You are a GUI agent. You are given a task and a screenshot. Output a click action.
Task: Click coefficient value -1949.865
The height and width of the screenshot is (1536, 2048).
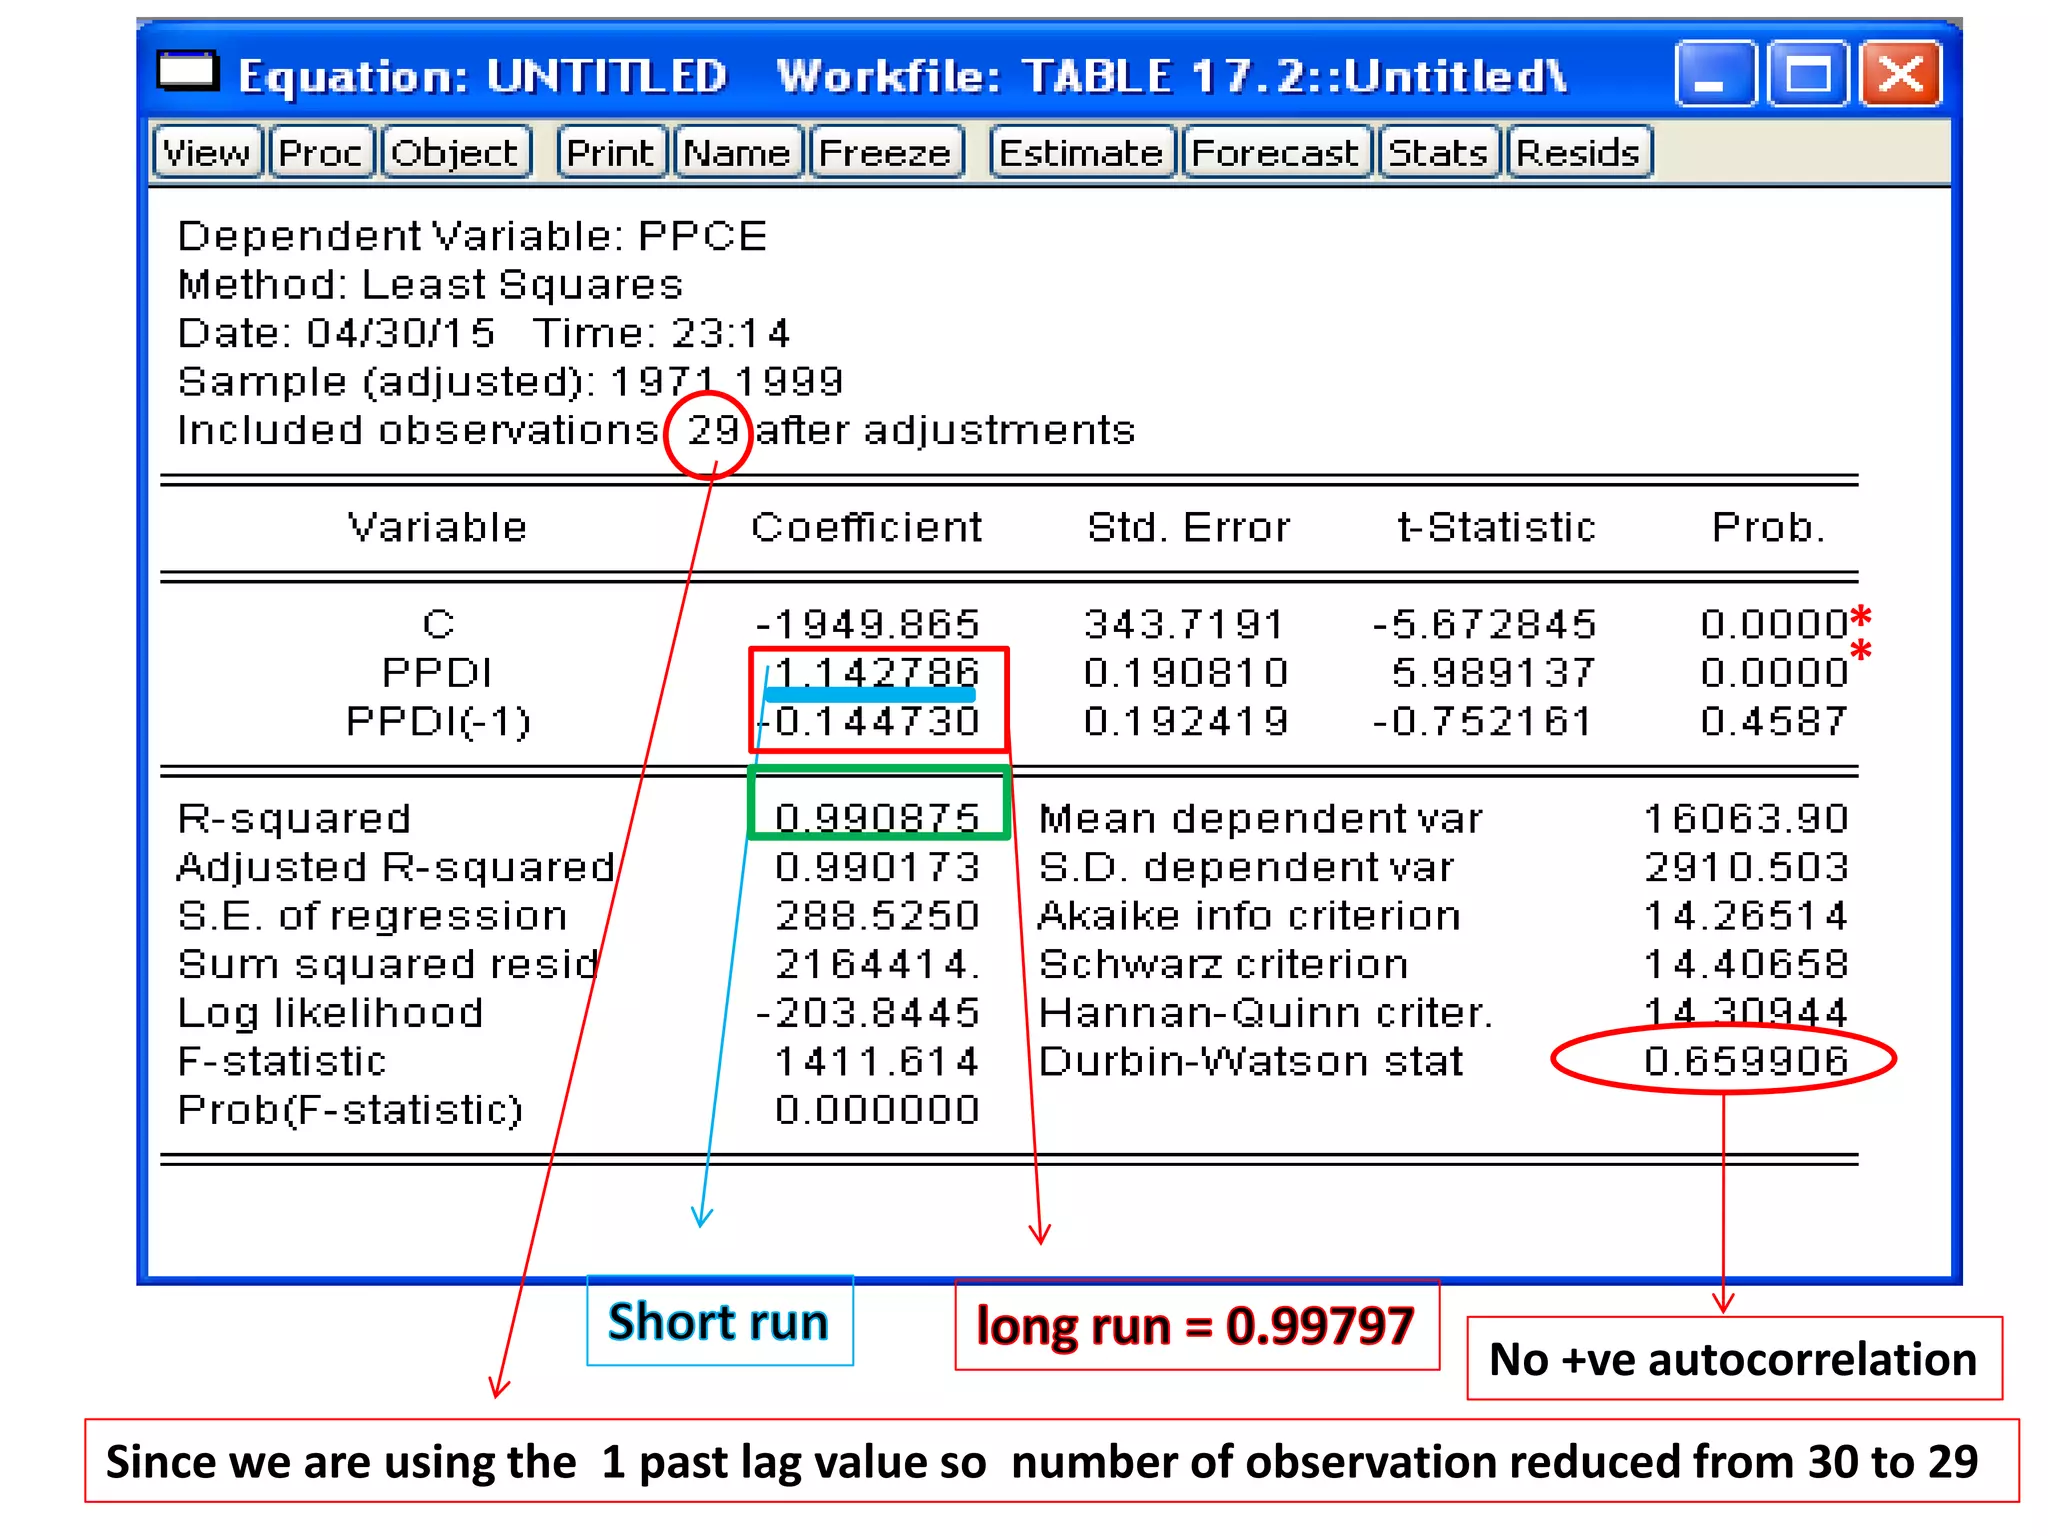[868, 625]
